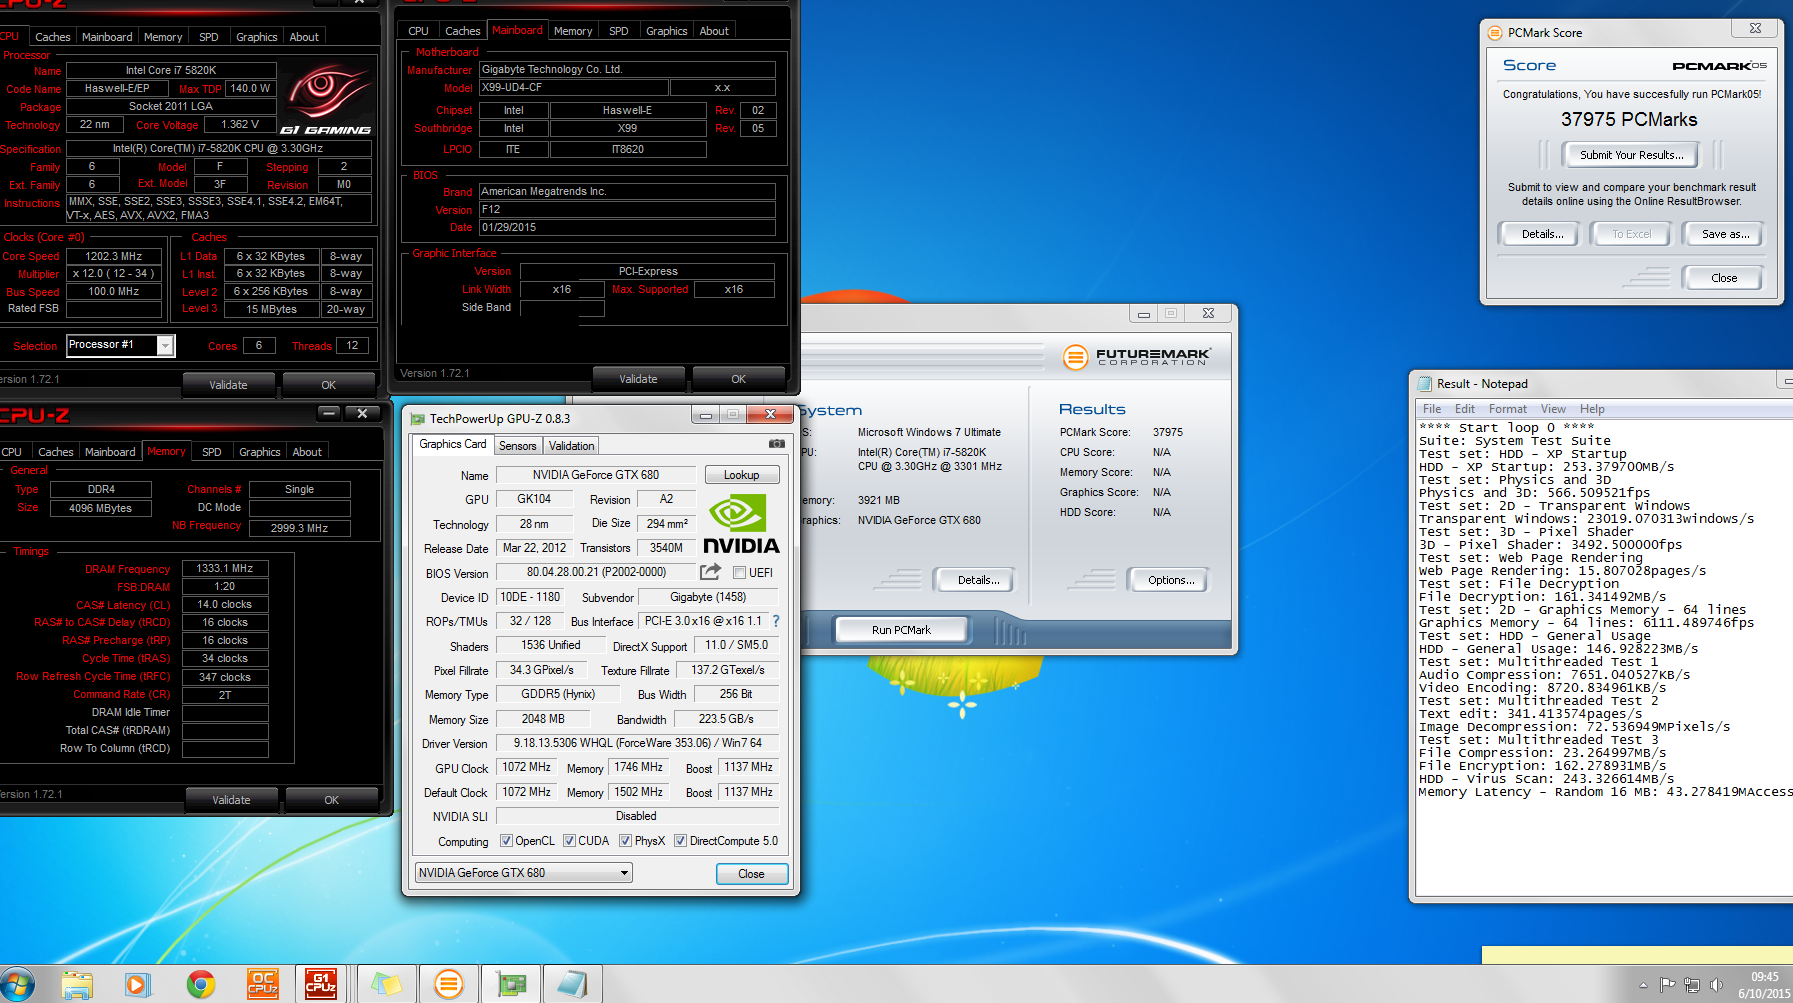Click the GPU Name field NVIDIA GeForce GTX 680
1793x1003 pixels.
pos(595,475)
